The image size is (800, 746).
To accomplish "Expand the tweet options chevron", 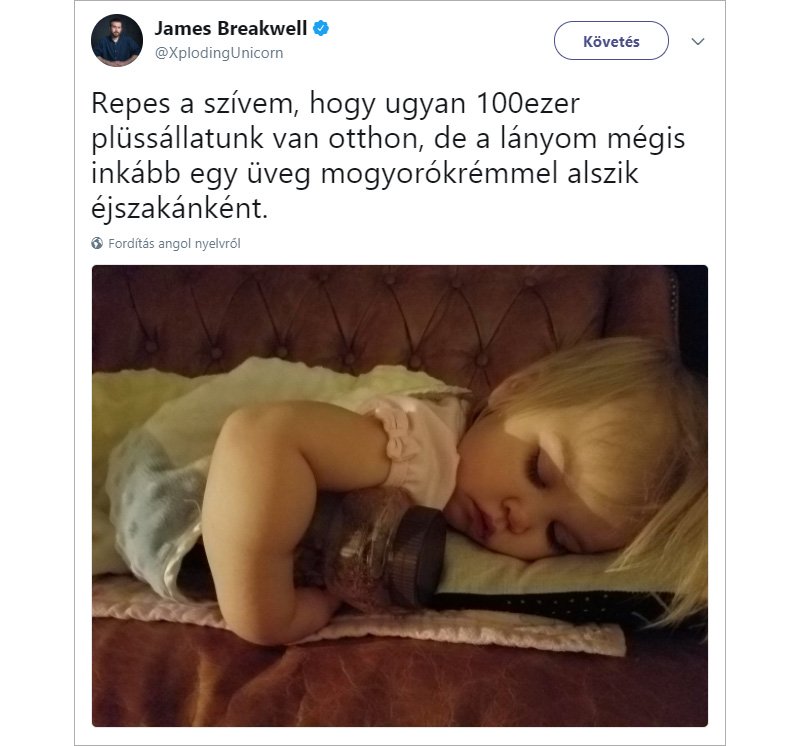I will [697, 41].
